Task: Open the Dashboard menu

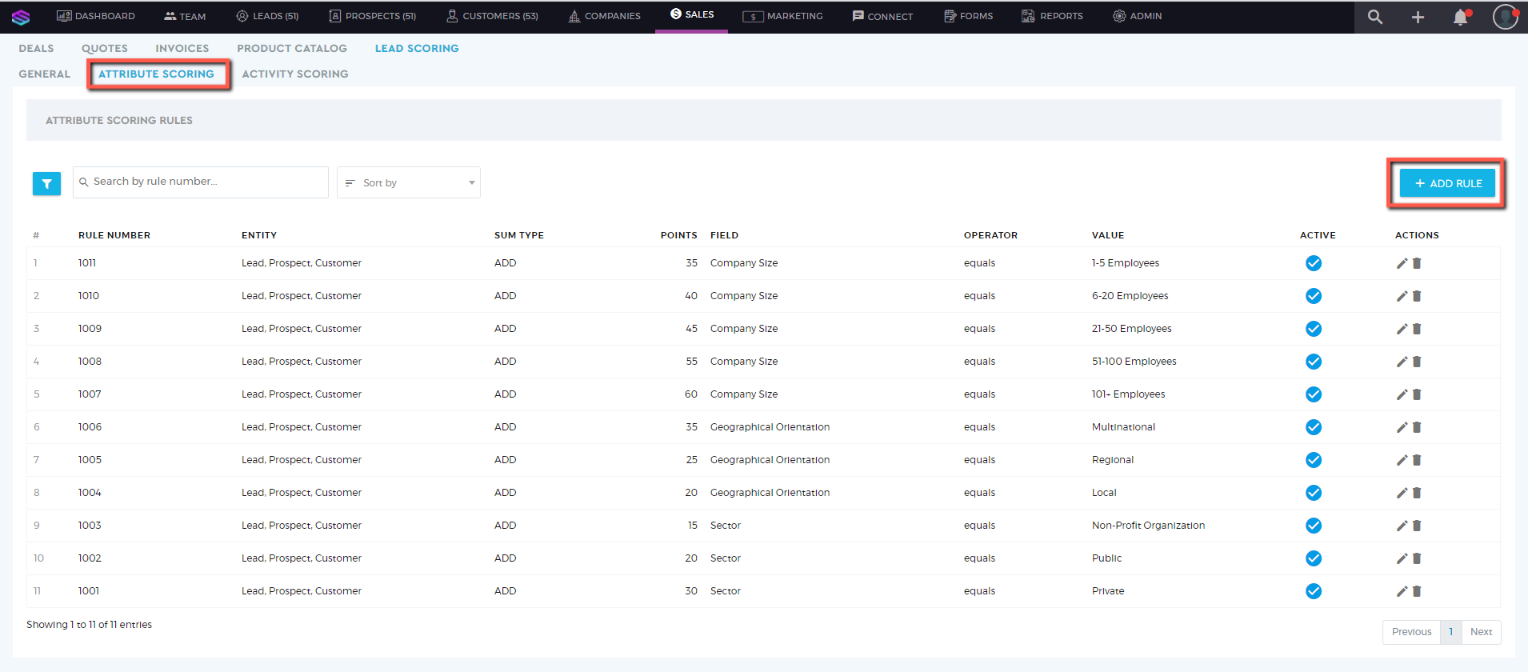Action: pos(96,16)
